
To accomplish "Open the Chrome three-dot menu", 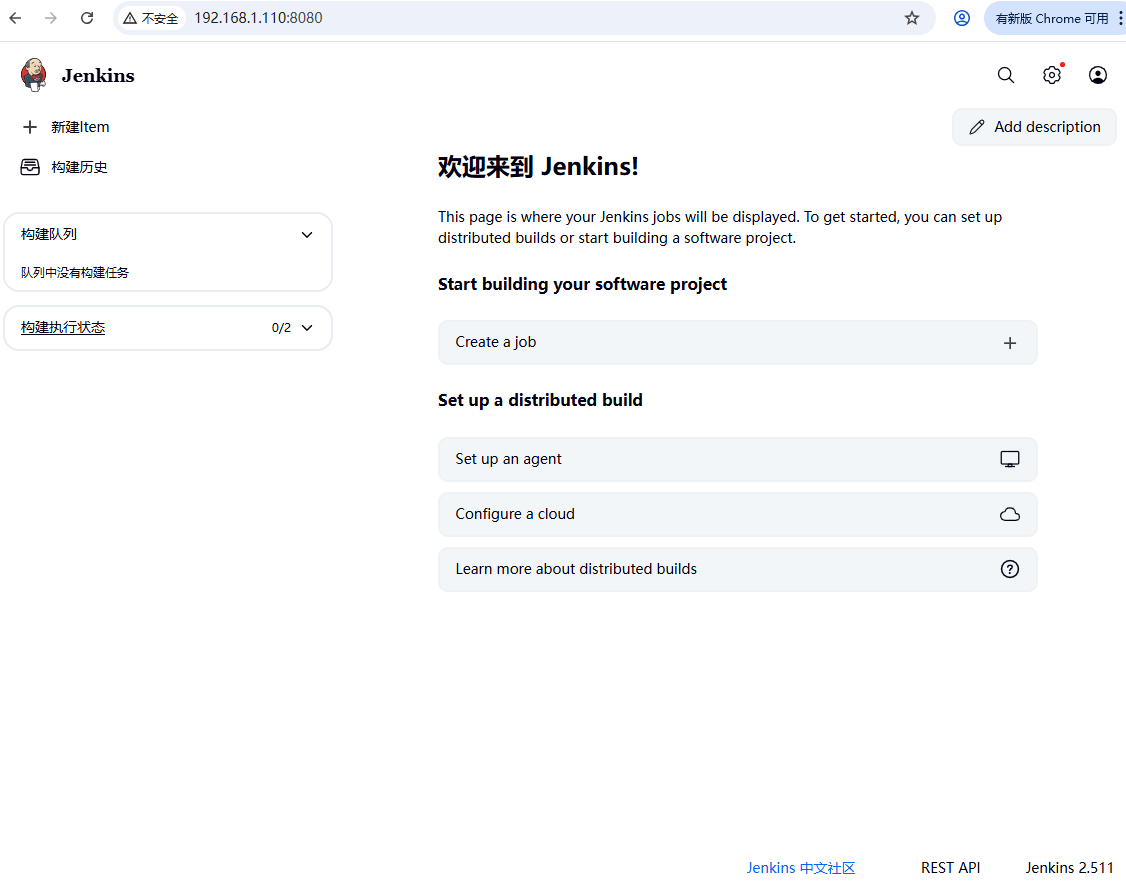I will [1120, 18].
